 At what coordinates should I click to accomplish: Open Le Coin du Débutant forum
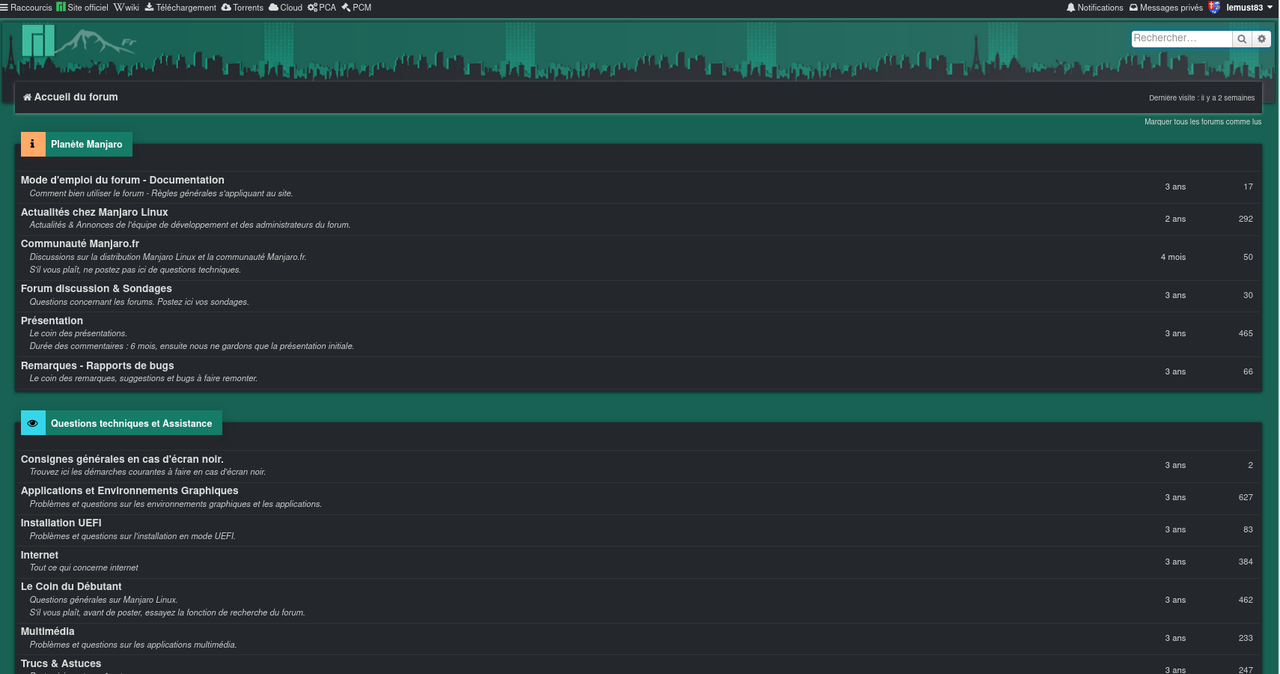[71, 586]
